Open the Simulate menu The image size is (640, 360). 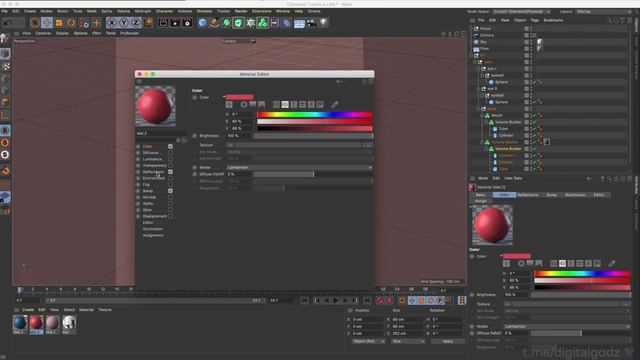click(x=204, y=11)
